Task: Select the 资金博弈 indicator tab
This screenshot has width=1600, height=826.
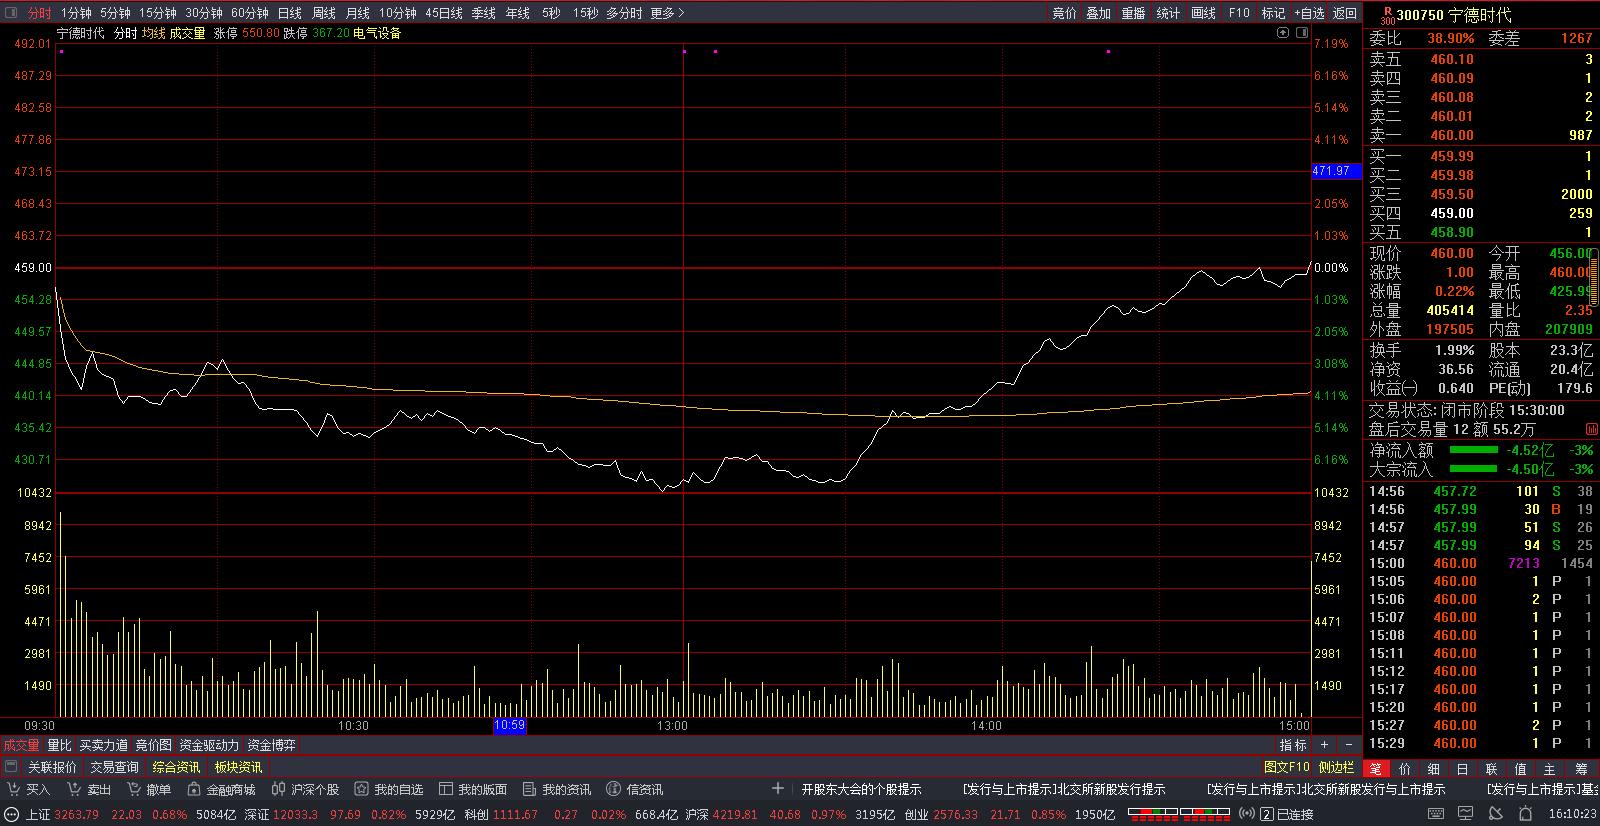Action: tap(271, 745)
